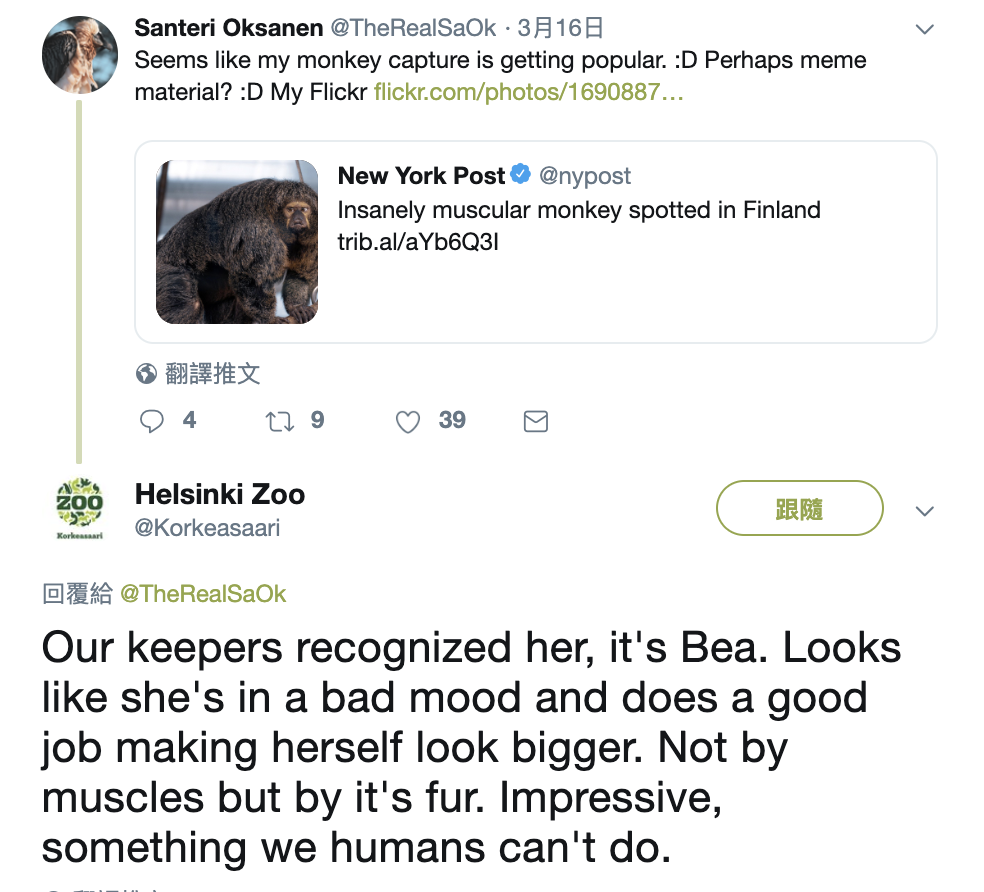Click the reply speech bubble icon

coord(152,421)
